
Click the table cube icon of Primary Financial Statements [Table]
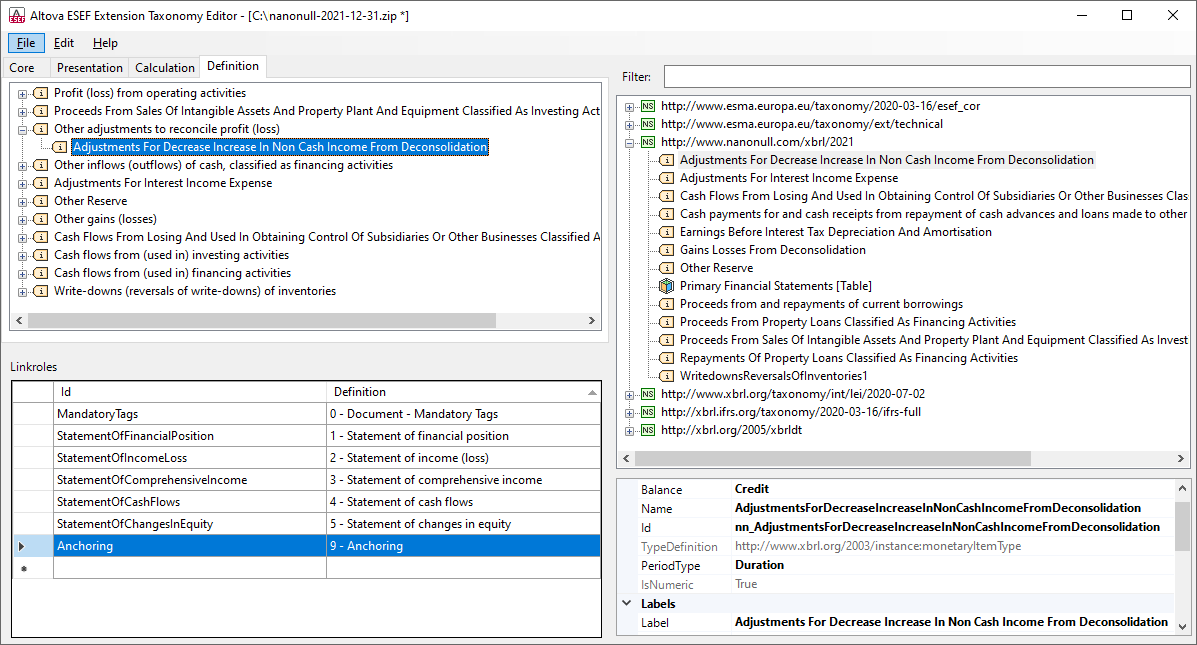pos(666,286)
